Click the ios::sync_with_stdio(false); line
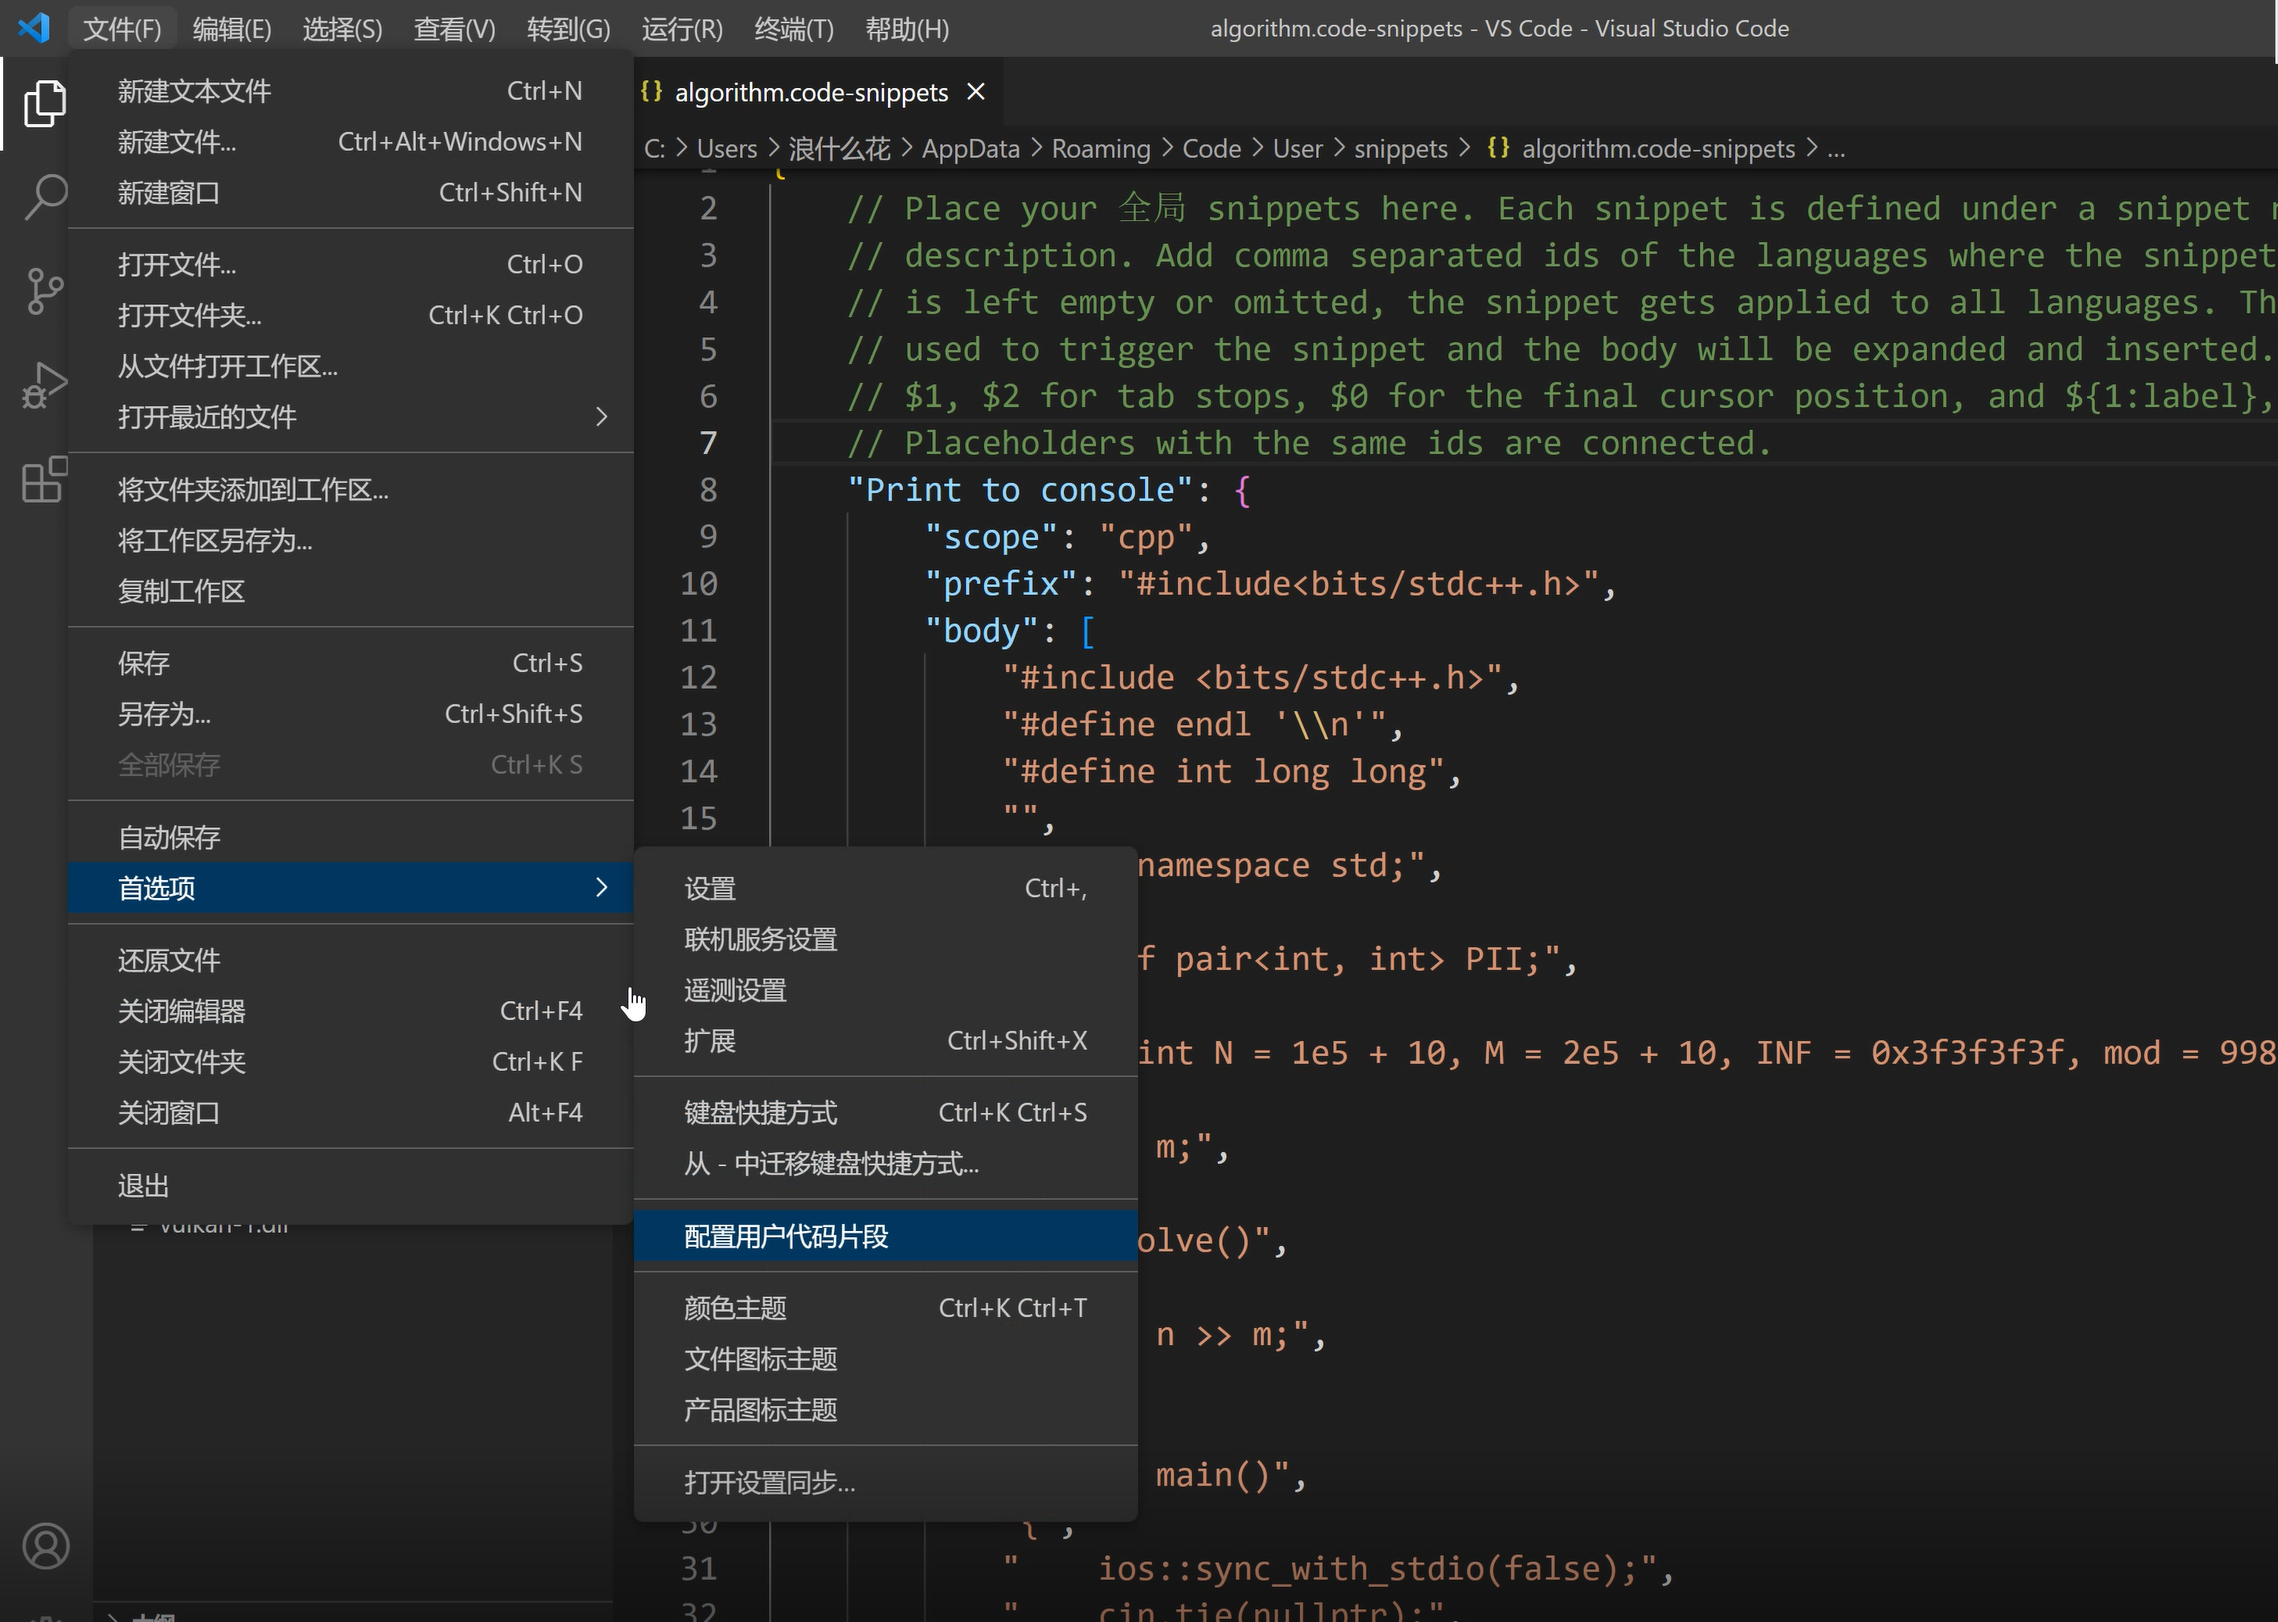This screenshot has height=1622, width=2278. 1338,1568
